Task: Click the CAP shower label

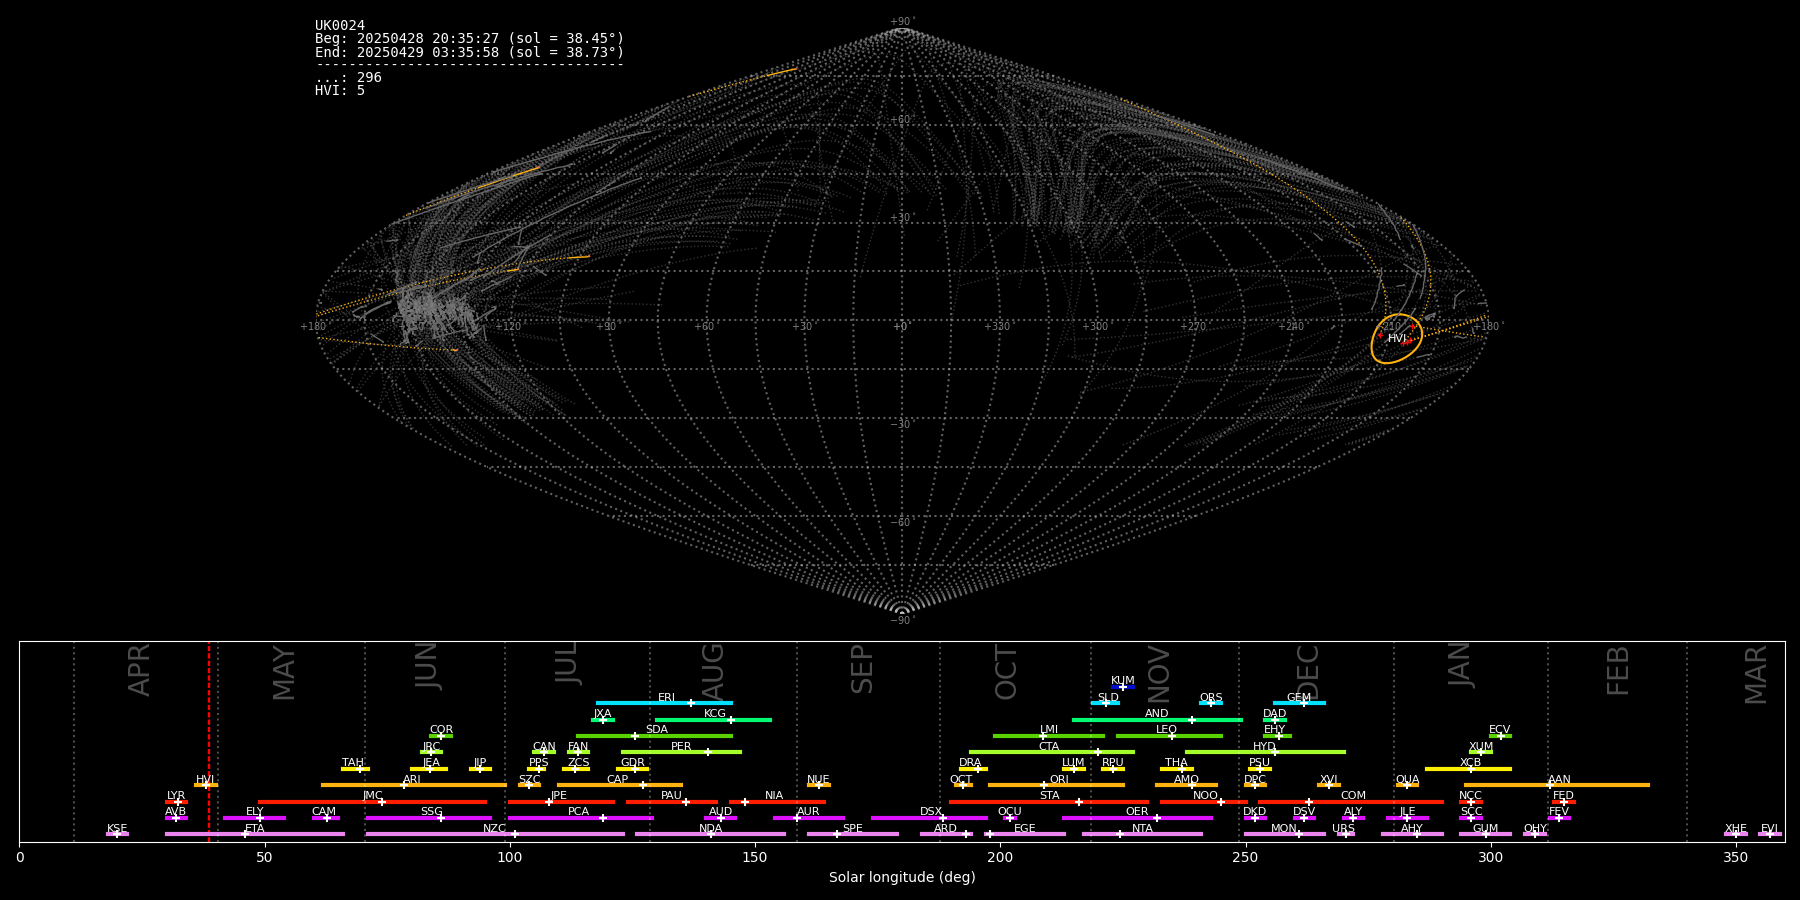Action: click(x=618, y=780)
